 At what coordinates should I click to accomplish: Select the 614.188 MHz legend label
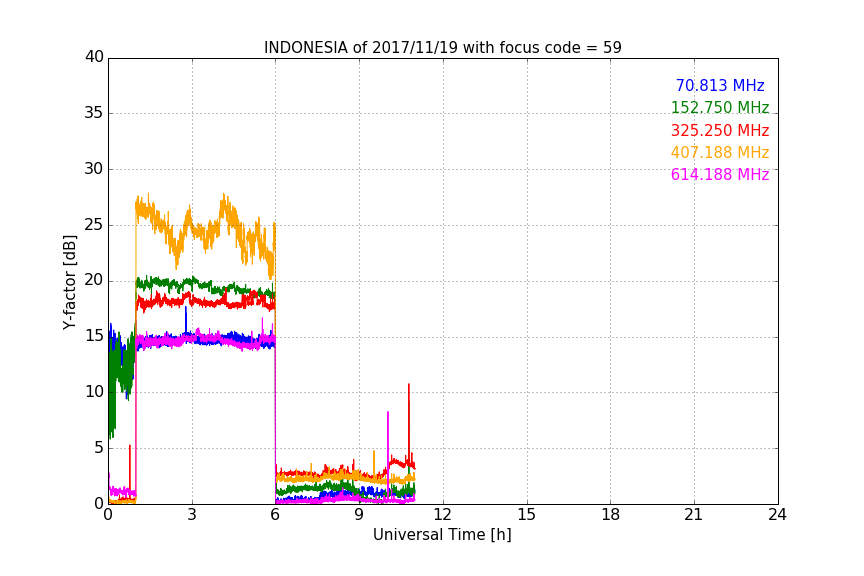720,175
